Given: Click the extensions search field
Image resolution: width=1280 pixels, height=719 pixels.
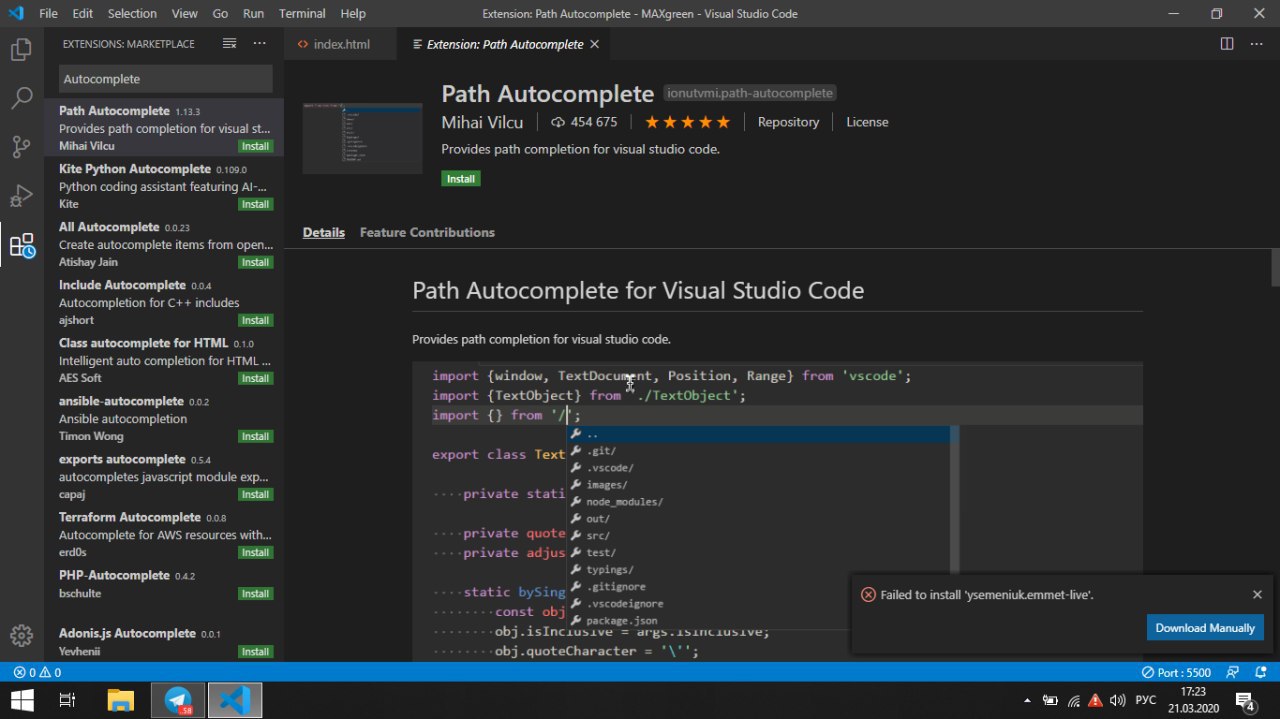Looking at the screenshot, I should pyautogui.click(x=164, y=79).
